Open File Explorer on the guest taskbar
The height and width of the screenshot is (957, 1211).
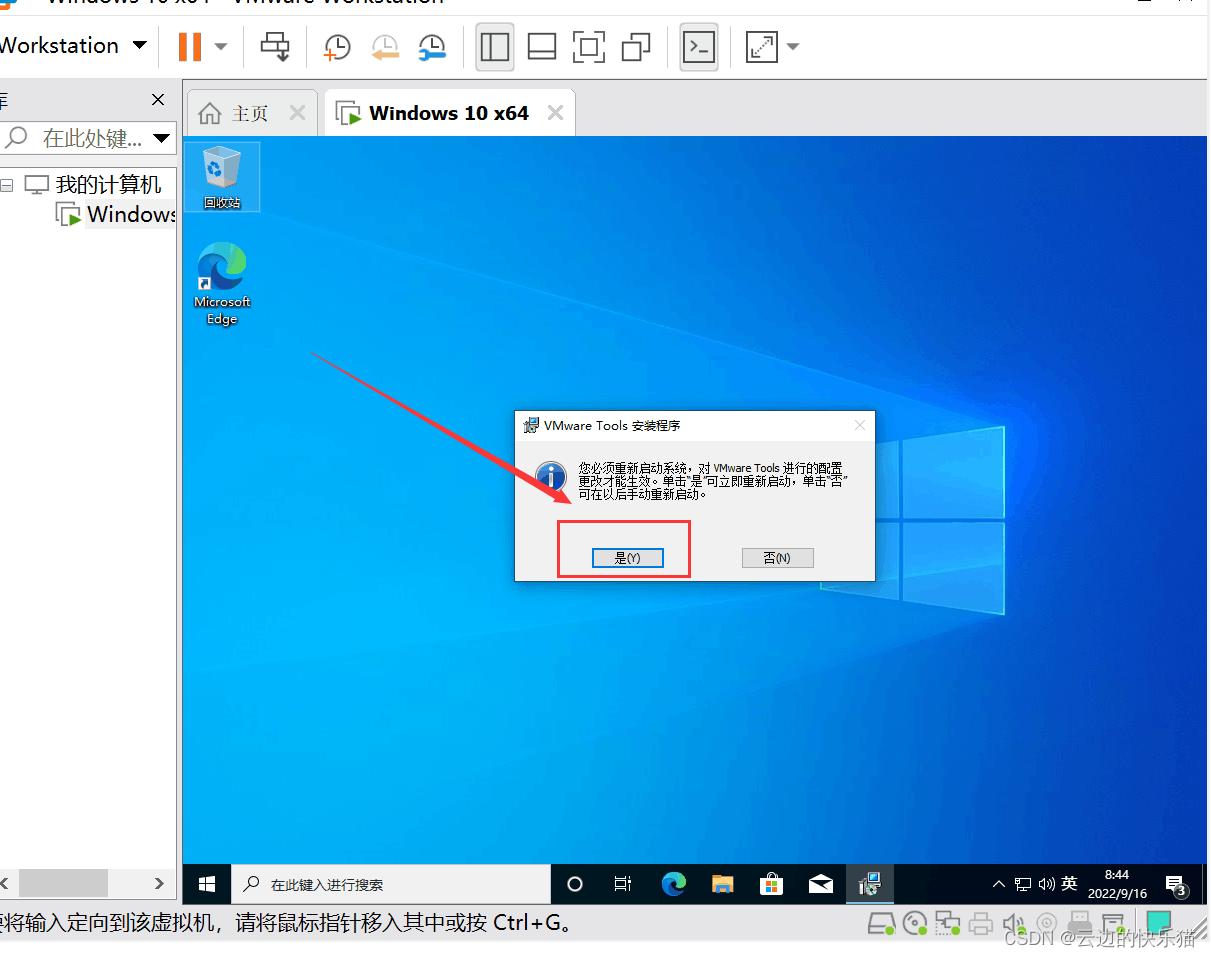point(723,884)
